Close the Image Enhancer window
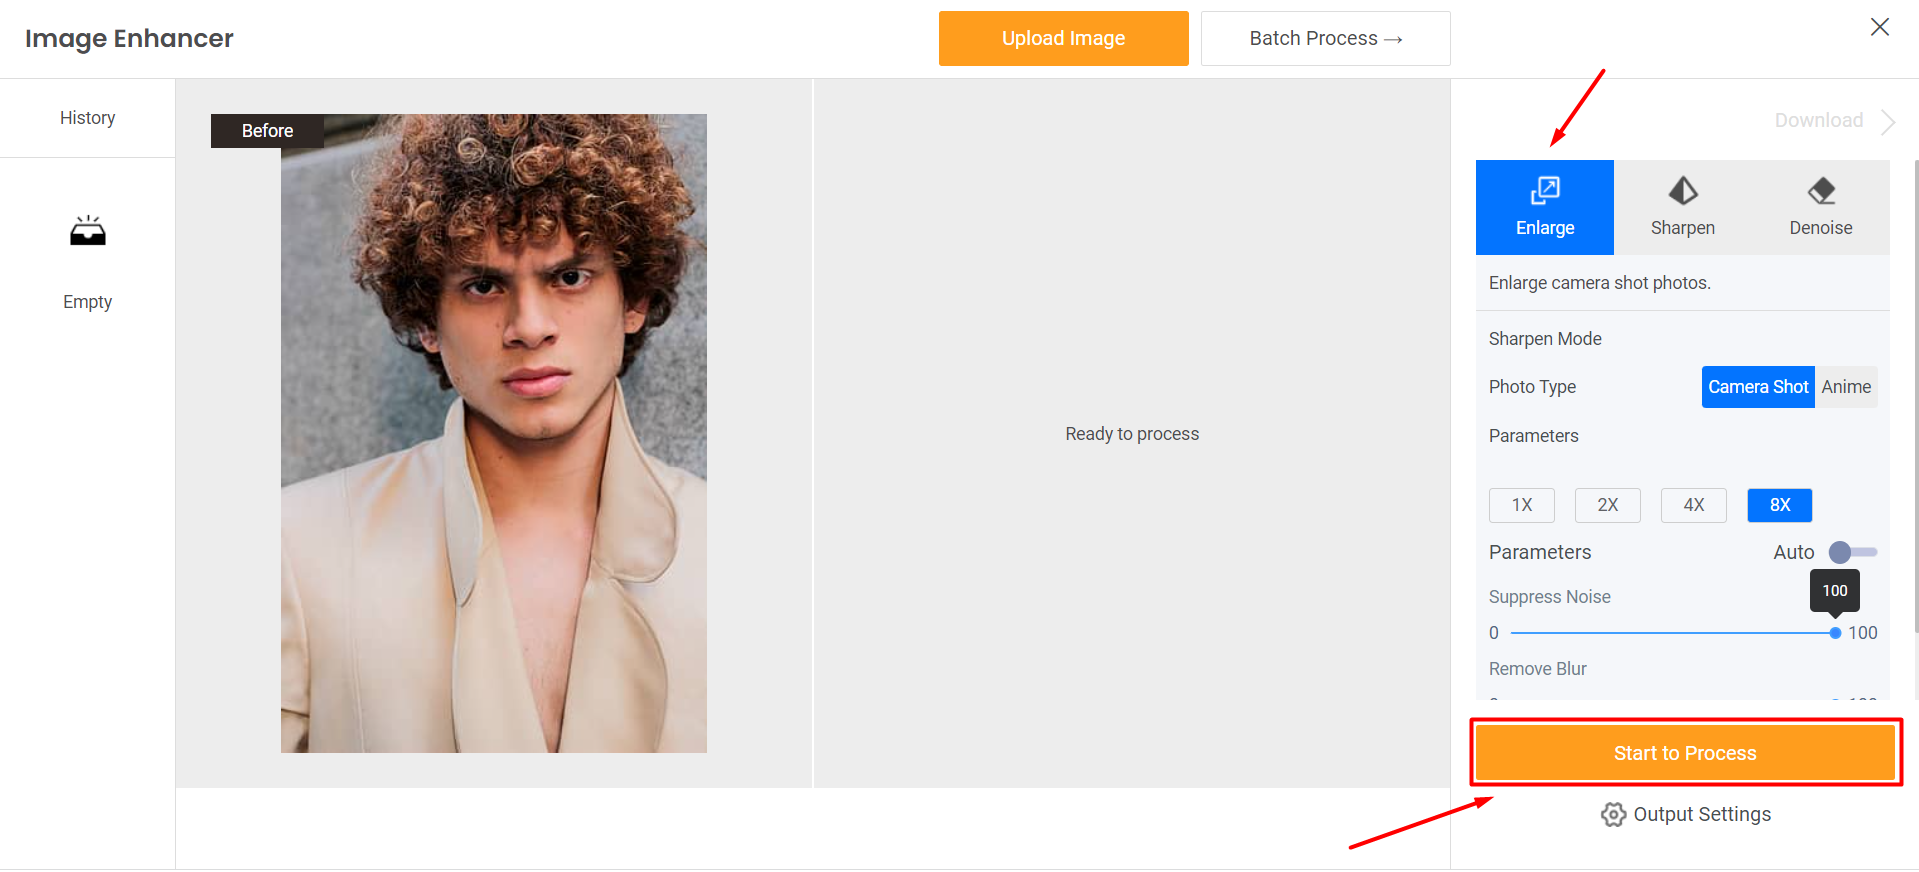 [x=1880, y=27]
